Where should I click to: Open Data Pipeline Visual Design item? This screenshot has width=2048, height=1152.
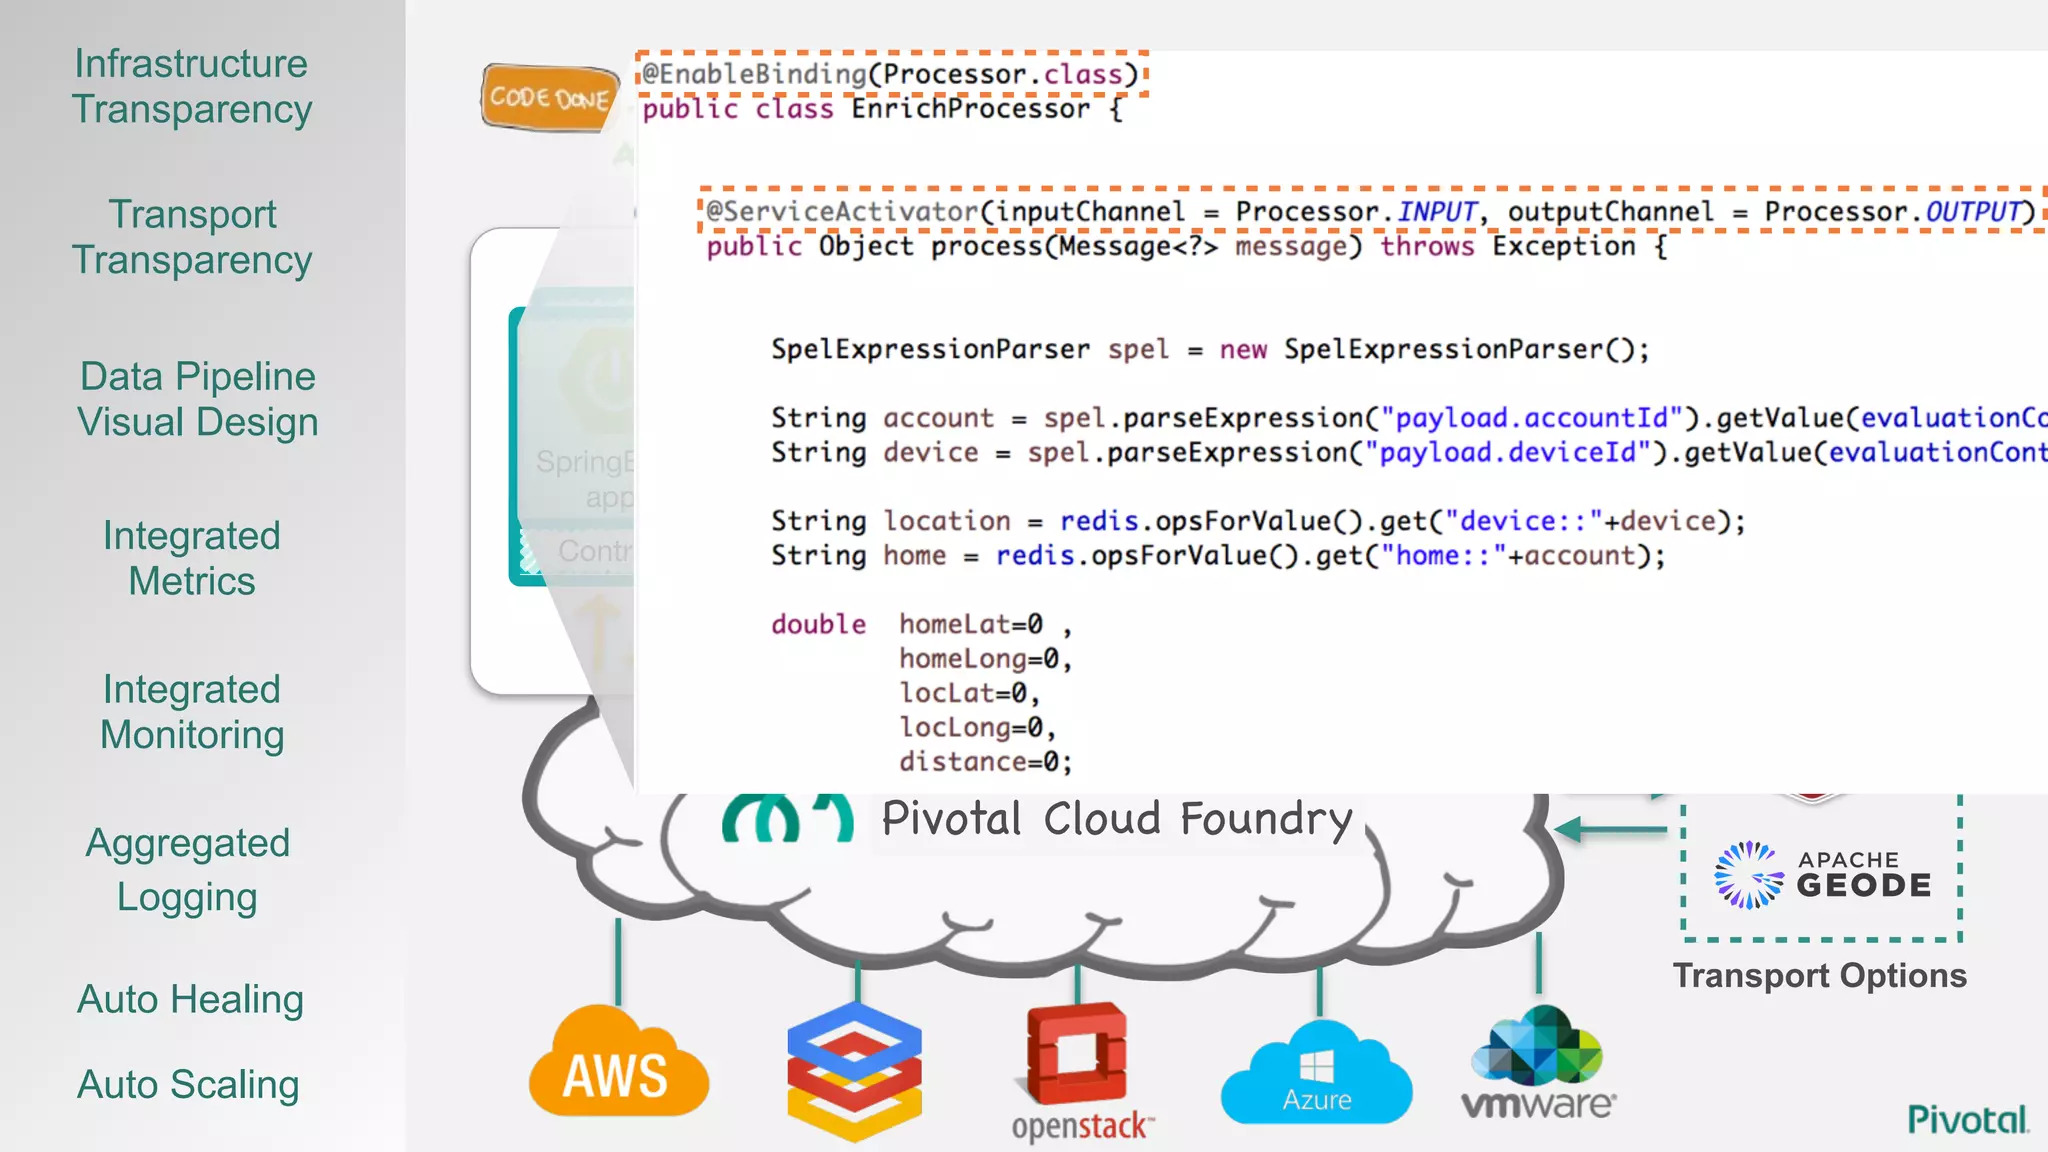click(198, 399)
